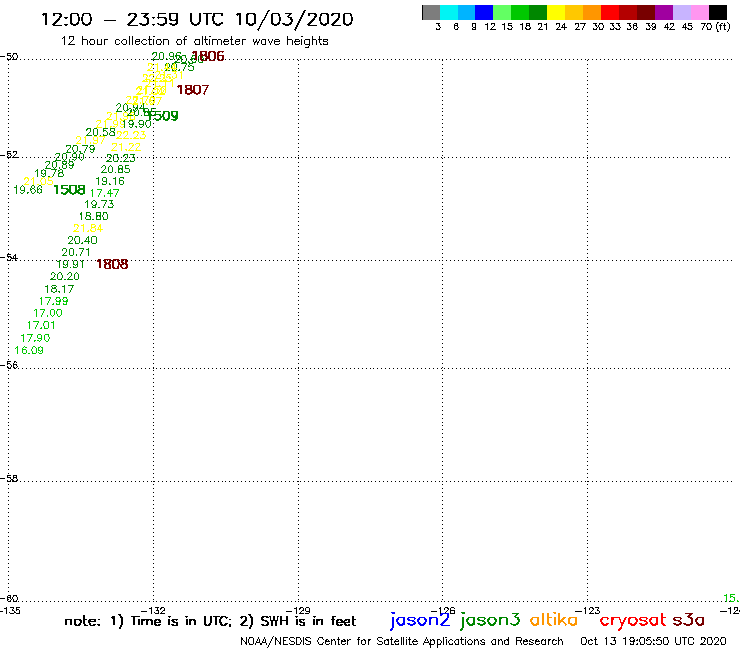Viewport: 740px width, 650px height.
Task: Click the 1508 time marker
Action: [69, 190]
